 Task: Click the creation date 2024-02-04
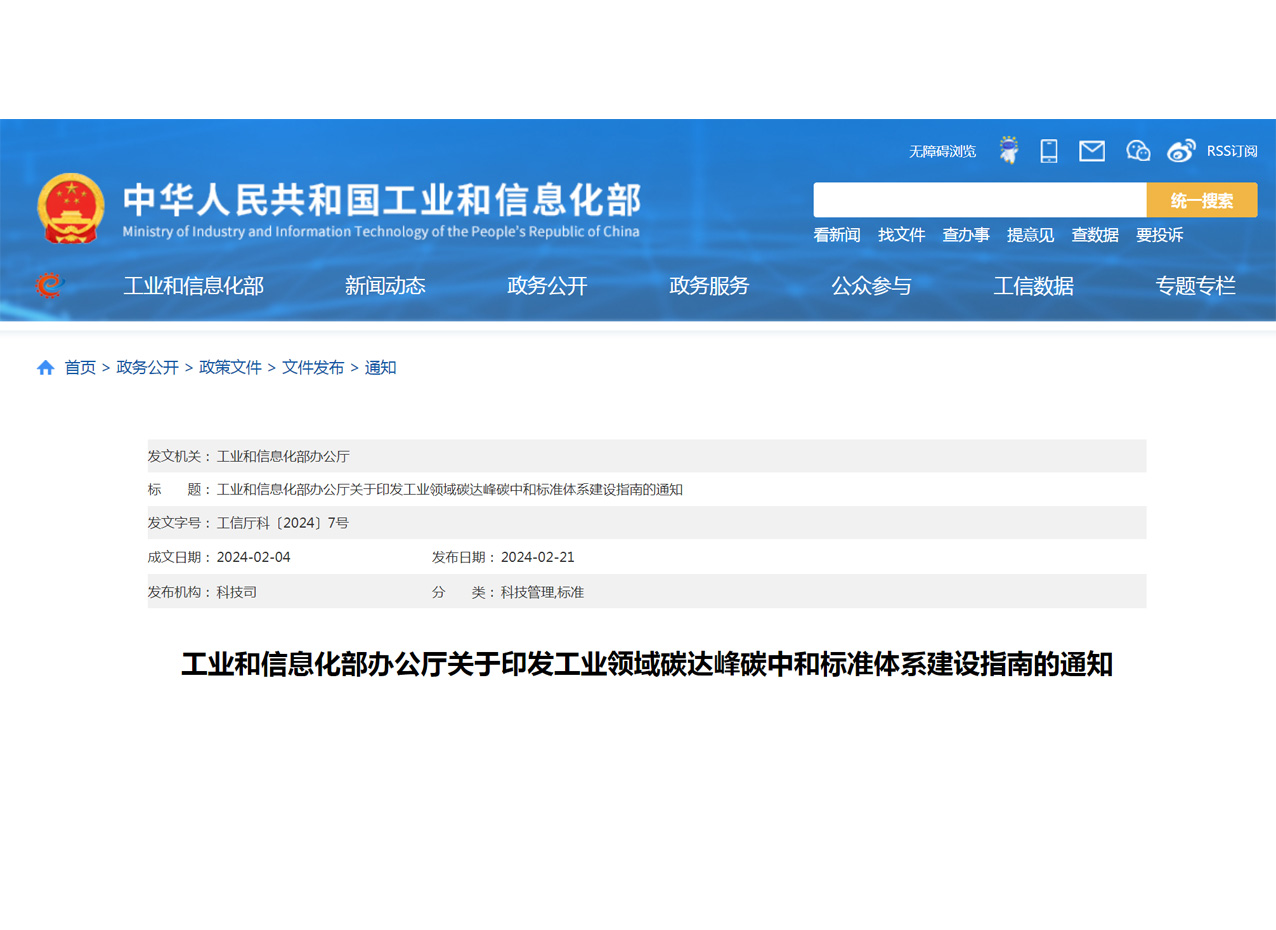254,557
